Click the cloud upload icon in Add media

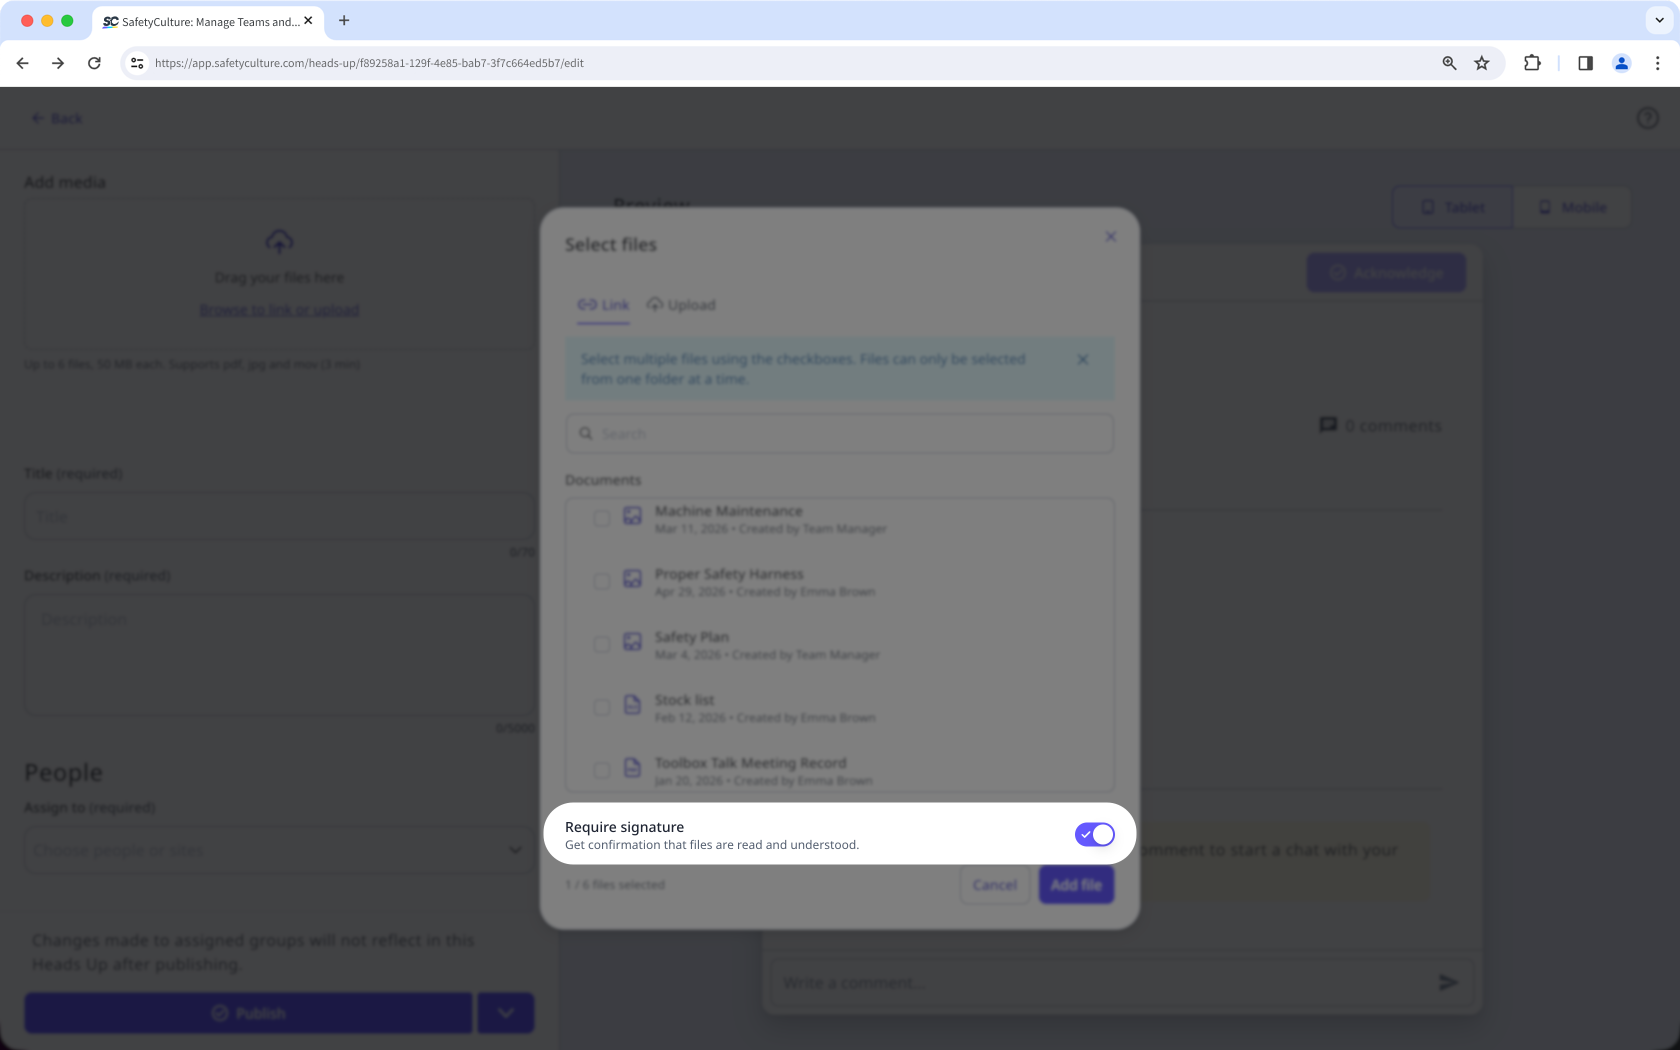click(279, 242)
